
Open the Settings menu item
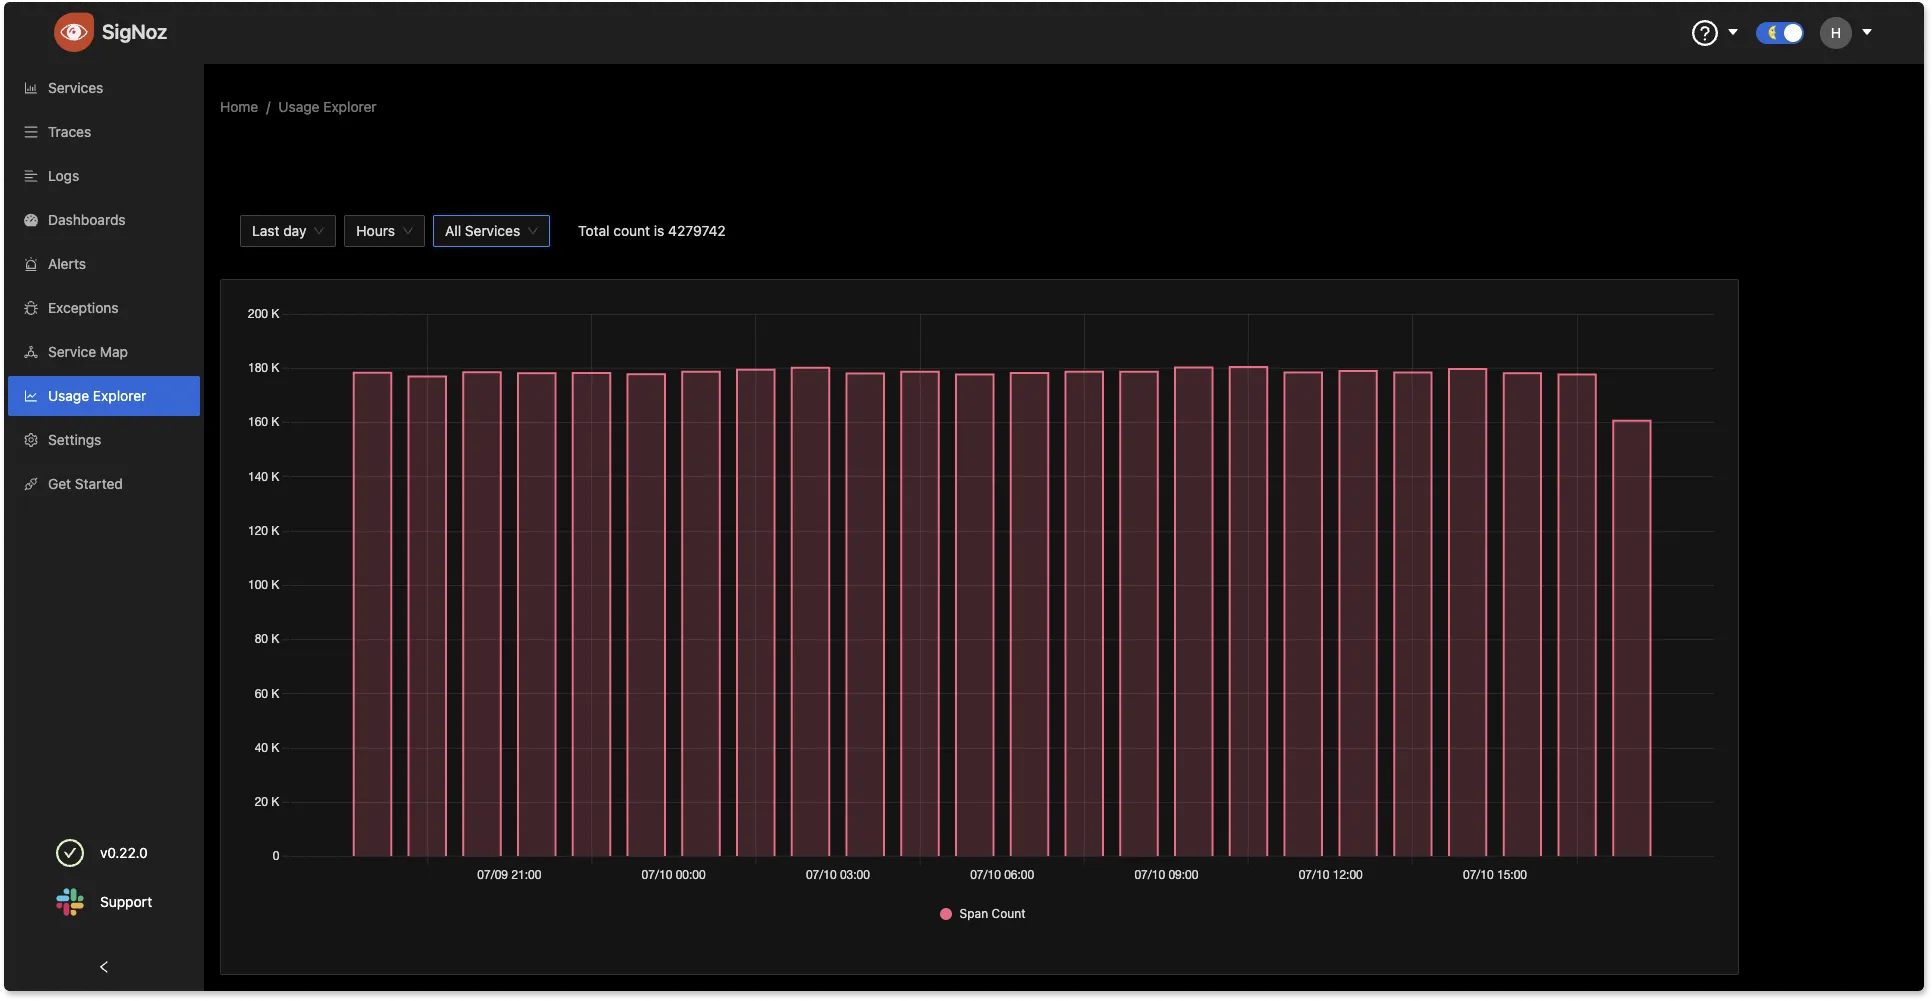(75, 439)
